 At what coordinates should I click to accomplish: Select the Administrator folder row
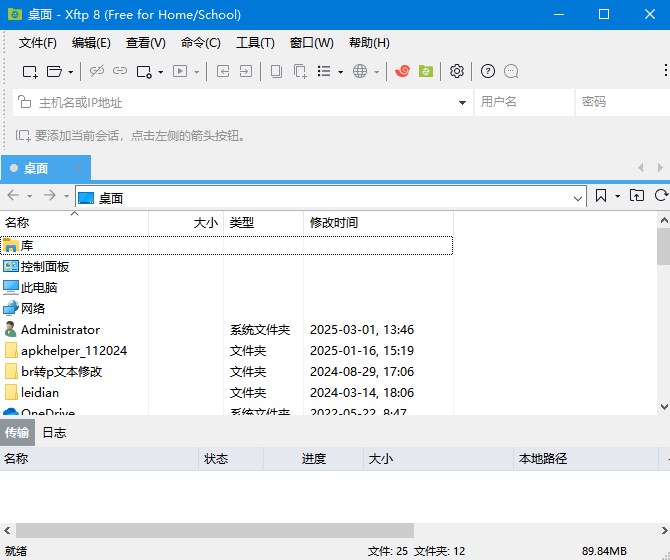coord(226,330)
